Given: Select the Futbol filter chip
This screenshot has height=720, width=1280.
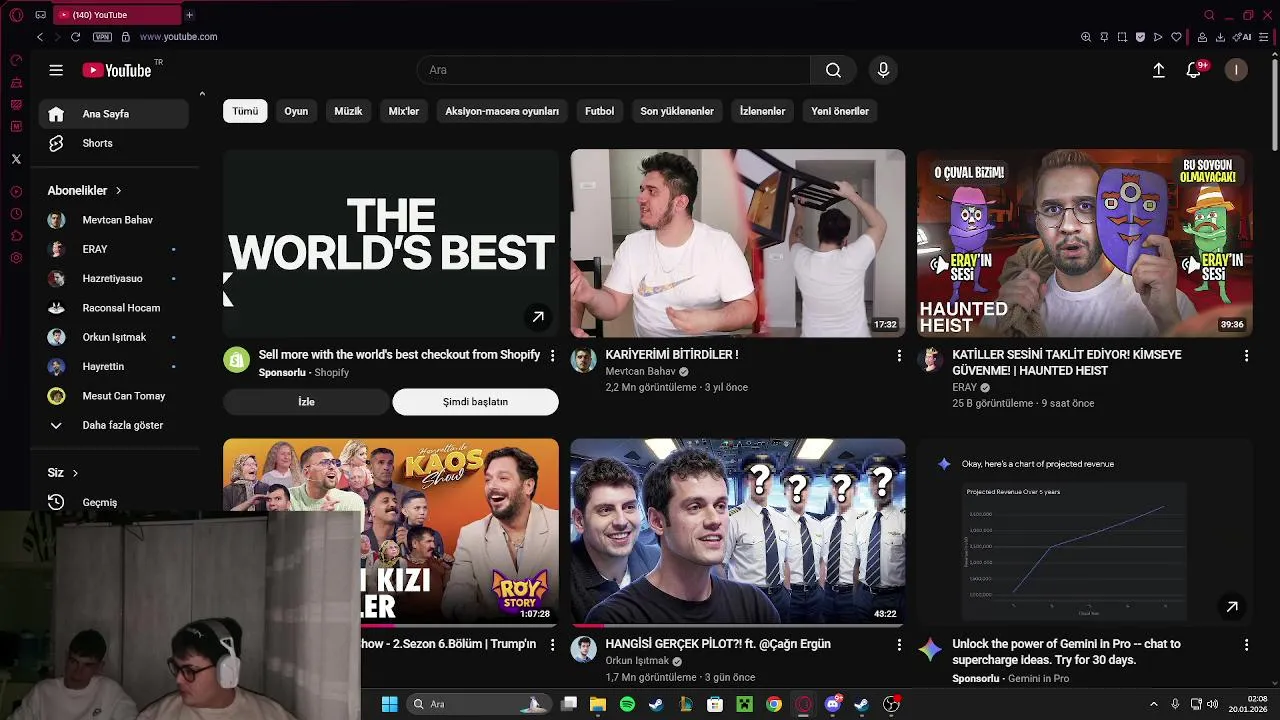Looking at the screenshot, I should pos(600,111).
